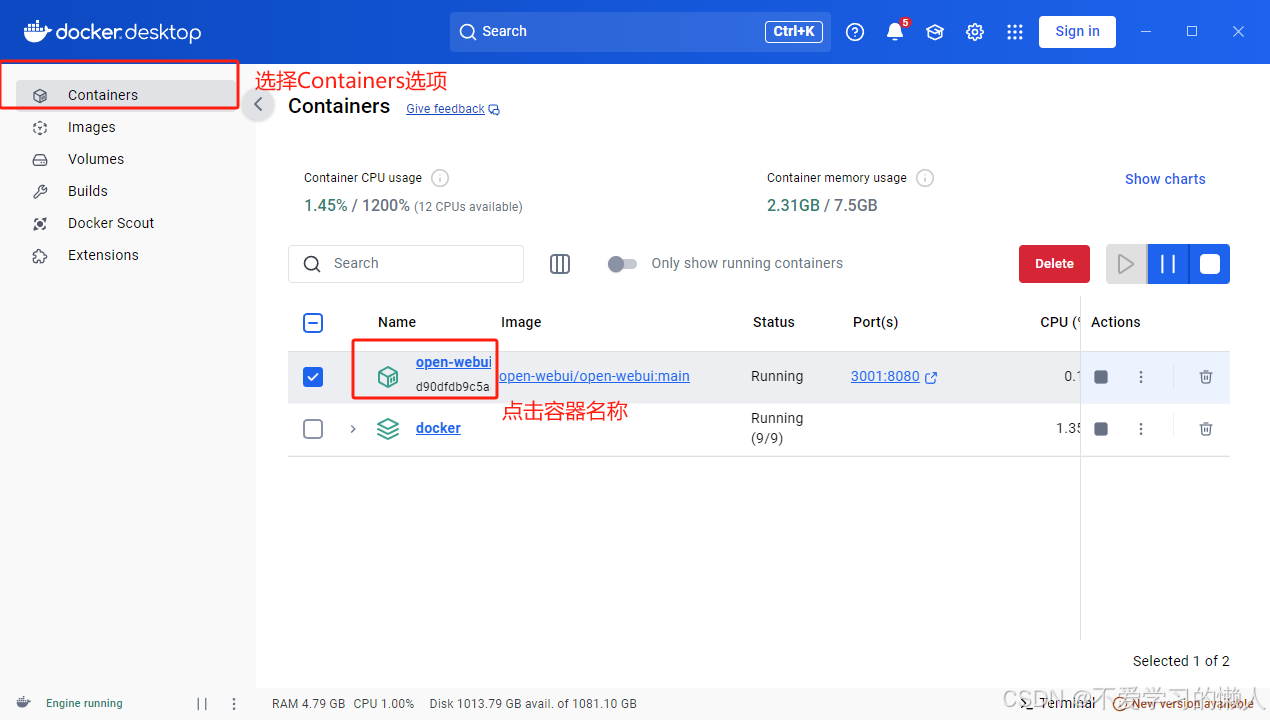Click the container ID d90dfdb9c5a
This screenshot has height=720, width=1270.
[x=453, y=387]
